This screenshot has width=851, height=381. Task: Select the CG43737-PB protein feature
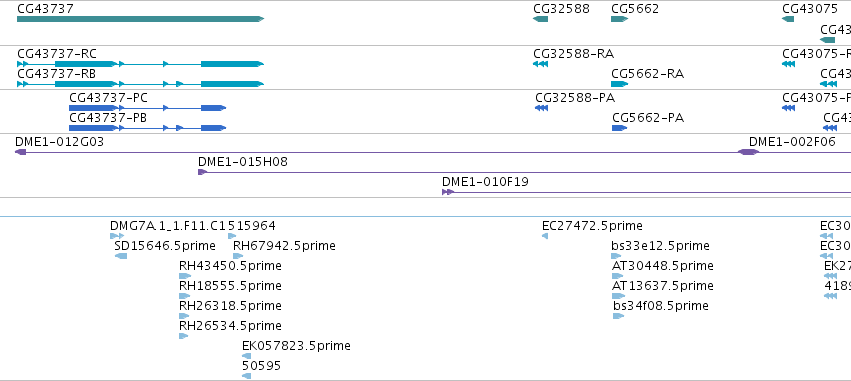click(x=147, y=128)
